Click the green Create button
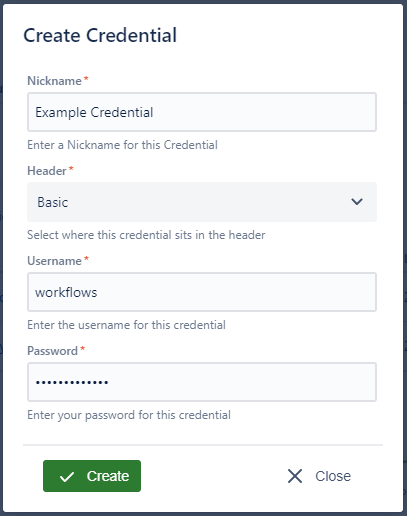 (x=92, y=476)
